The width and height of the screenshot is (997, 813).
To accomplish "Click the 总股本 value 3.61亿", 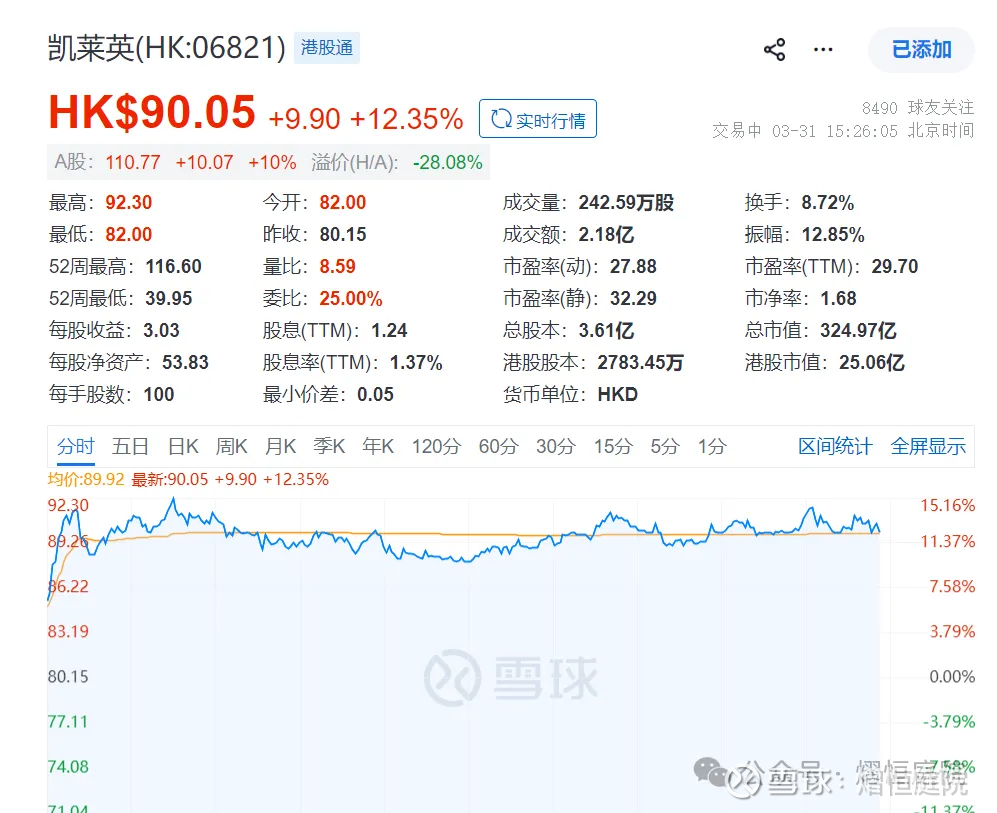I will click(x=606, y=331).
